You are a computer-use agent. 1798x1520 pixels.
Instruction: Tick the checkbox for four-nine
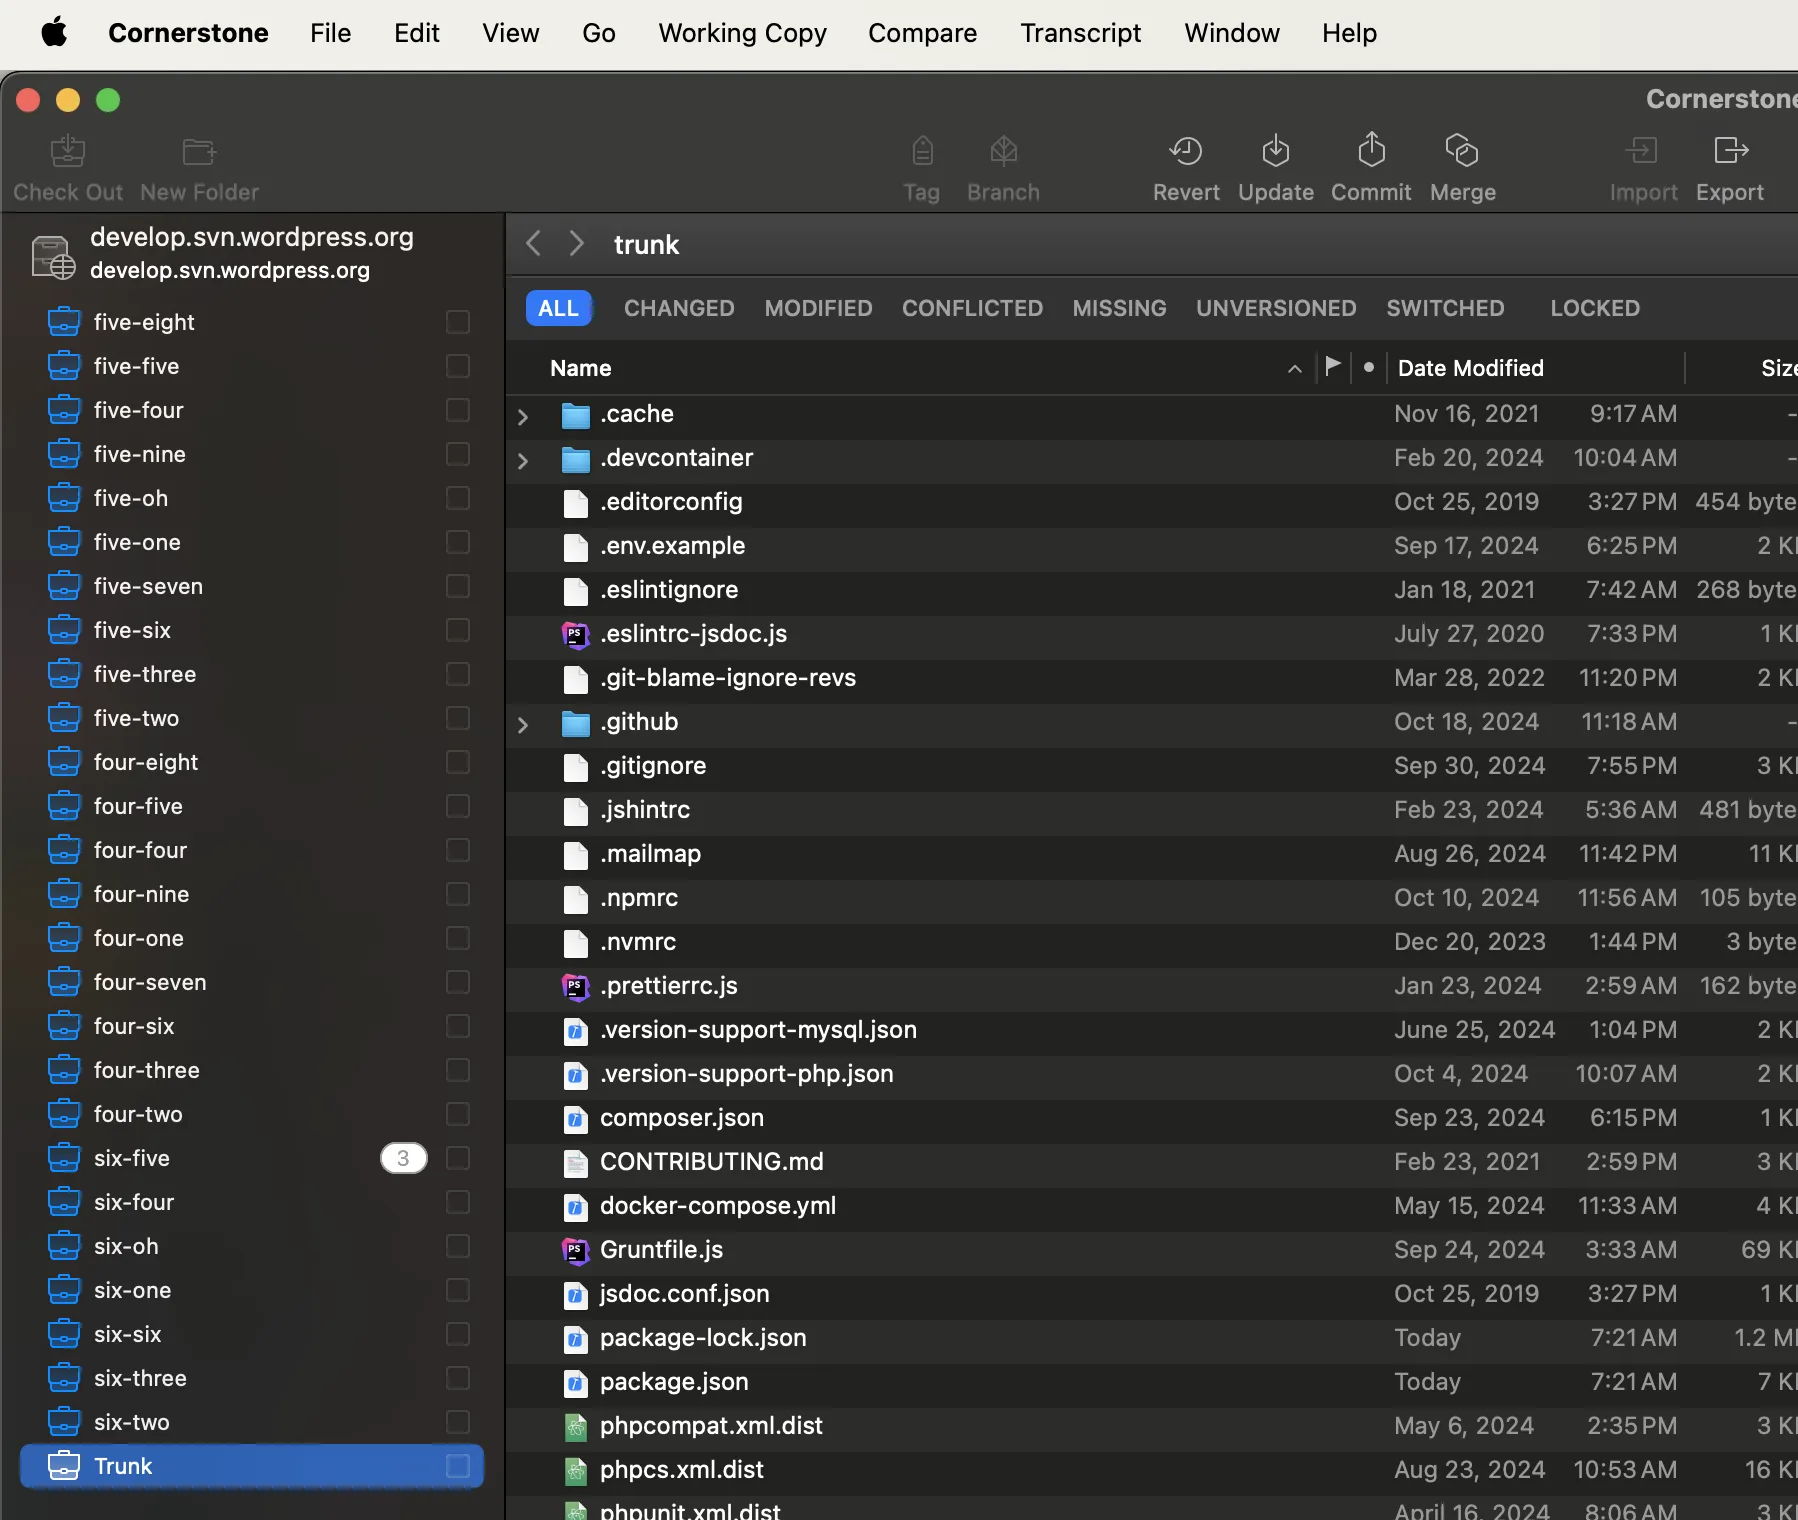click(x=458, y=894)
